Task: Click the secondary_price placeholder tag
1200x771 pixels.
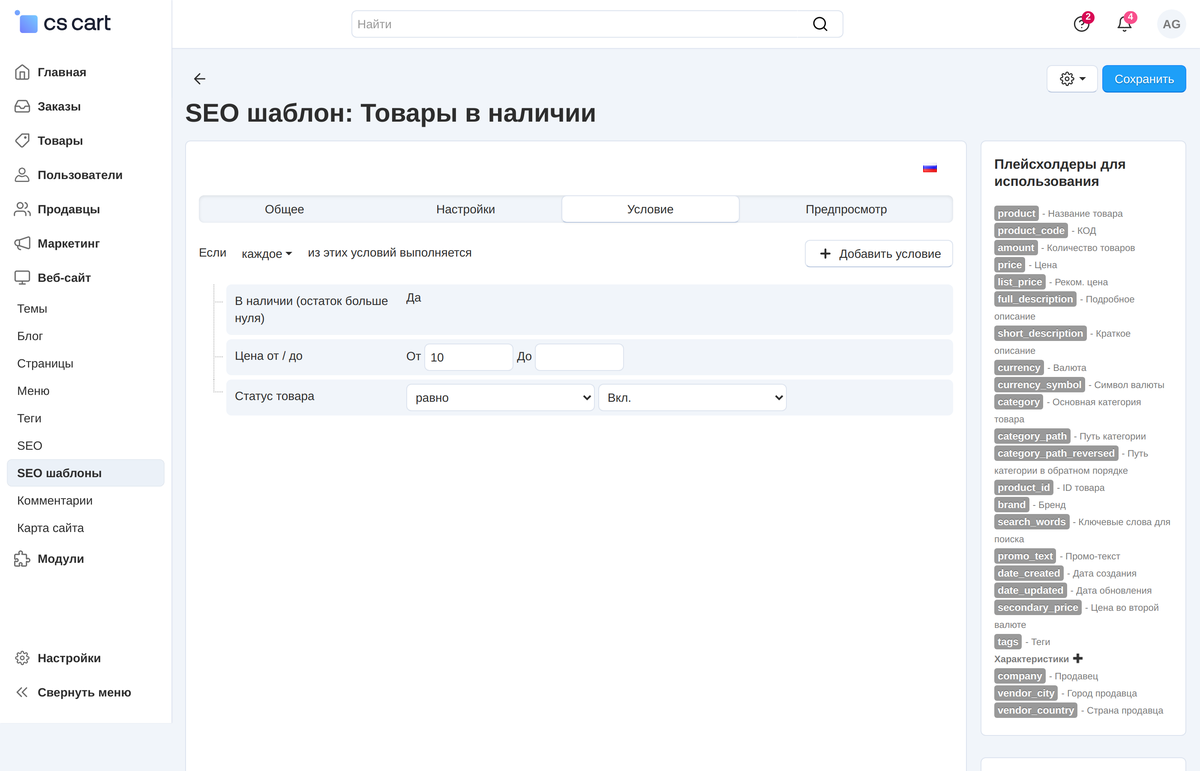Action: (x=1038, y=607)
